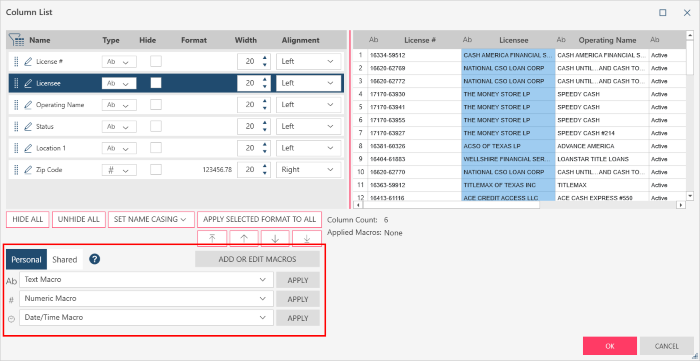
Task: Open Alignment dropdown for Zip Code row
Action: coord(308,170)
